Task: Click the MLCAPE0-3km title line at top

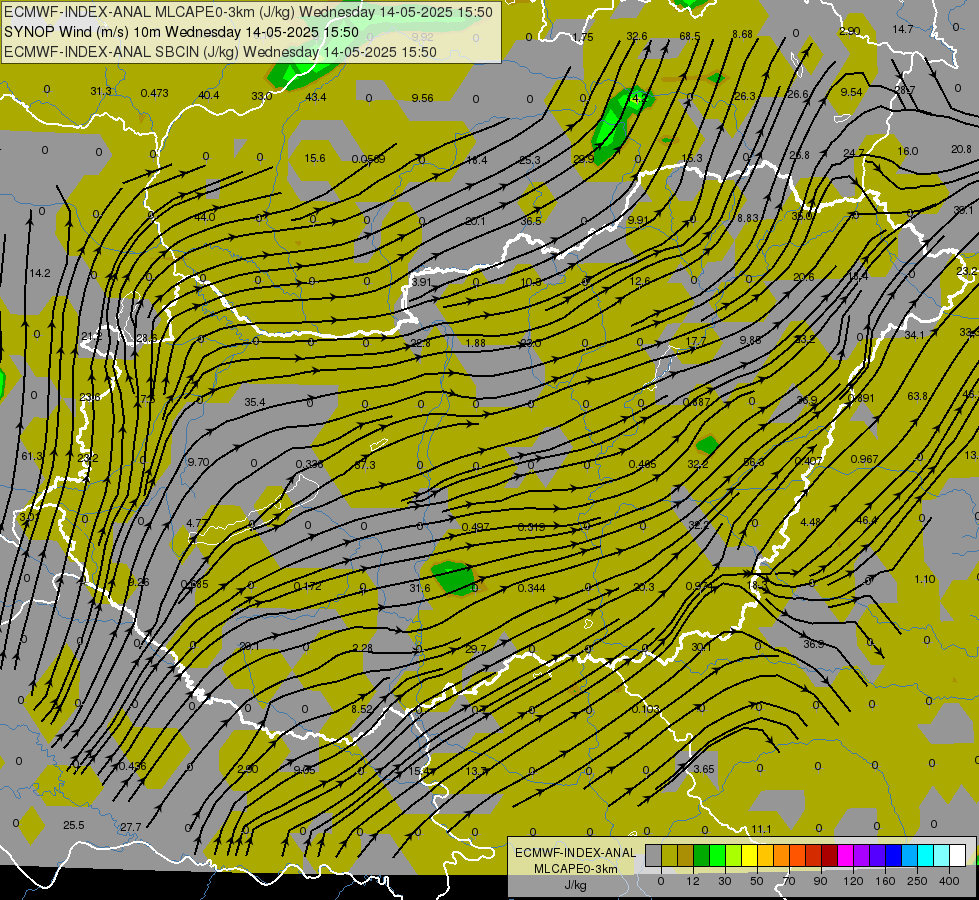Action: pos(248,12)
